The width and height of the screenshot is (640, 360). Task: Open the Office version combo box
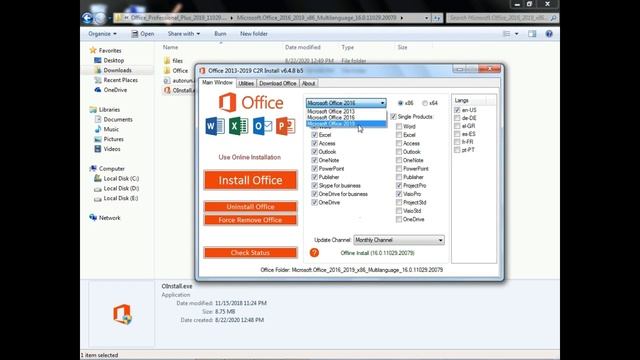pos(346,103)
